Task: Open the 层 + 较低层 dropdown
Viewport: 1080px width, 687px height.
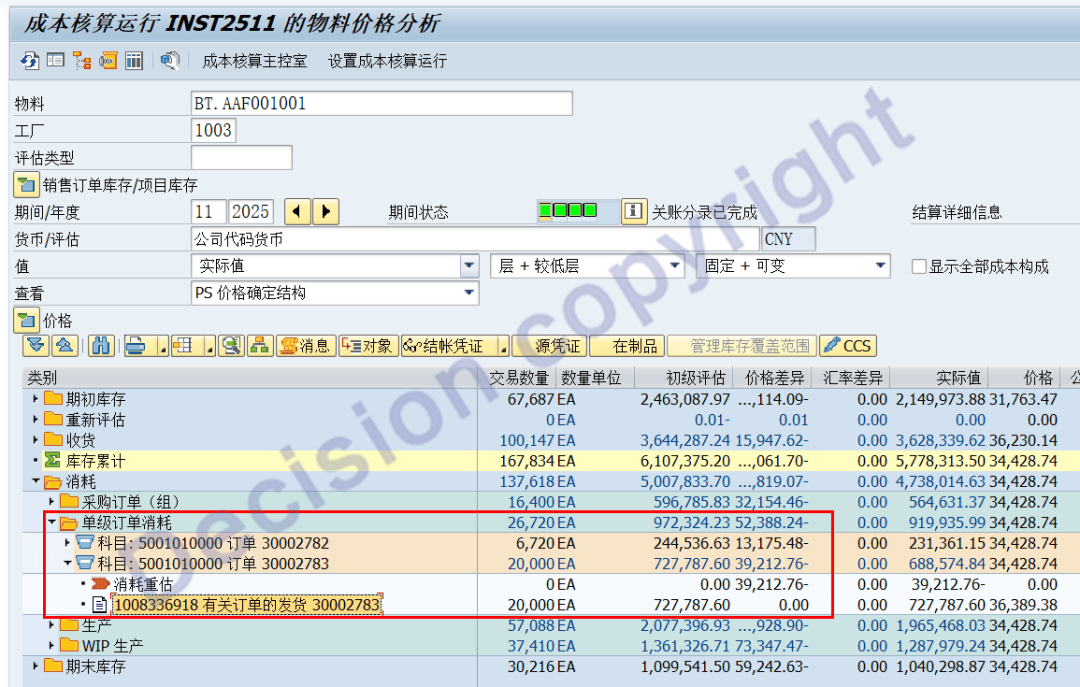Action: [675, 266]
